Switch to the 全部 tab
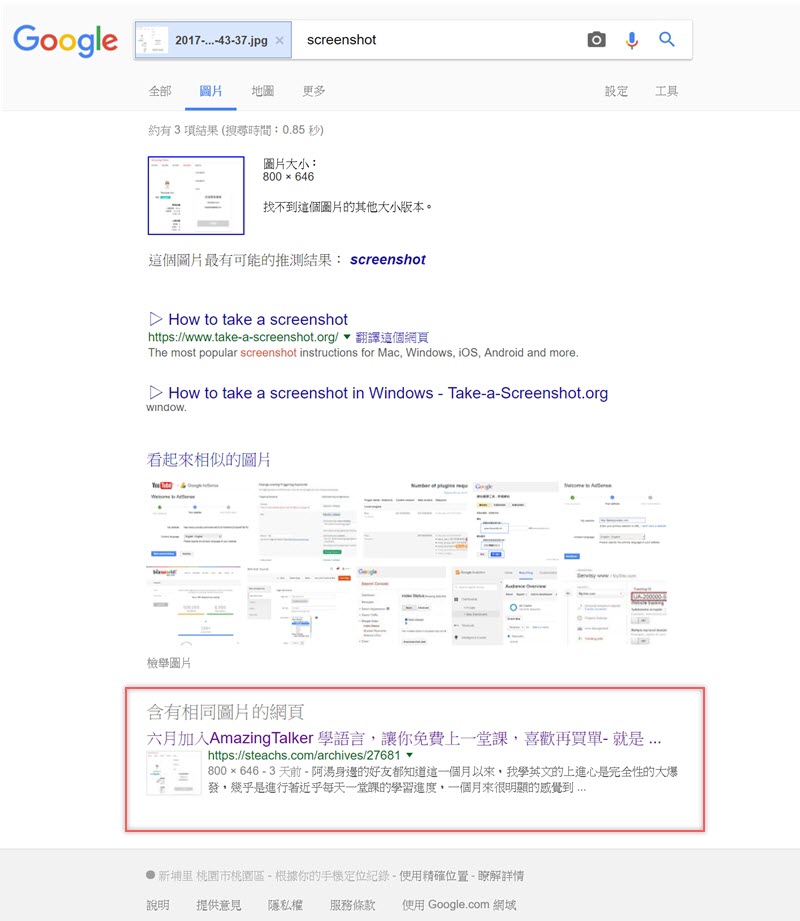Viewport: 800px width, 921px height. 160,91
